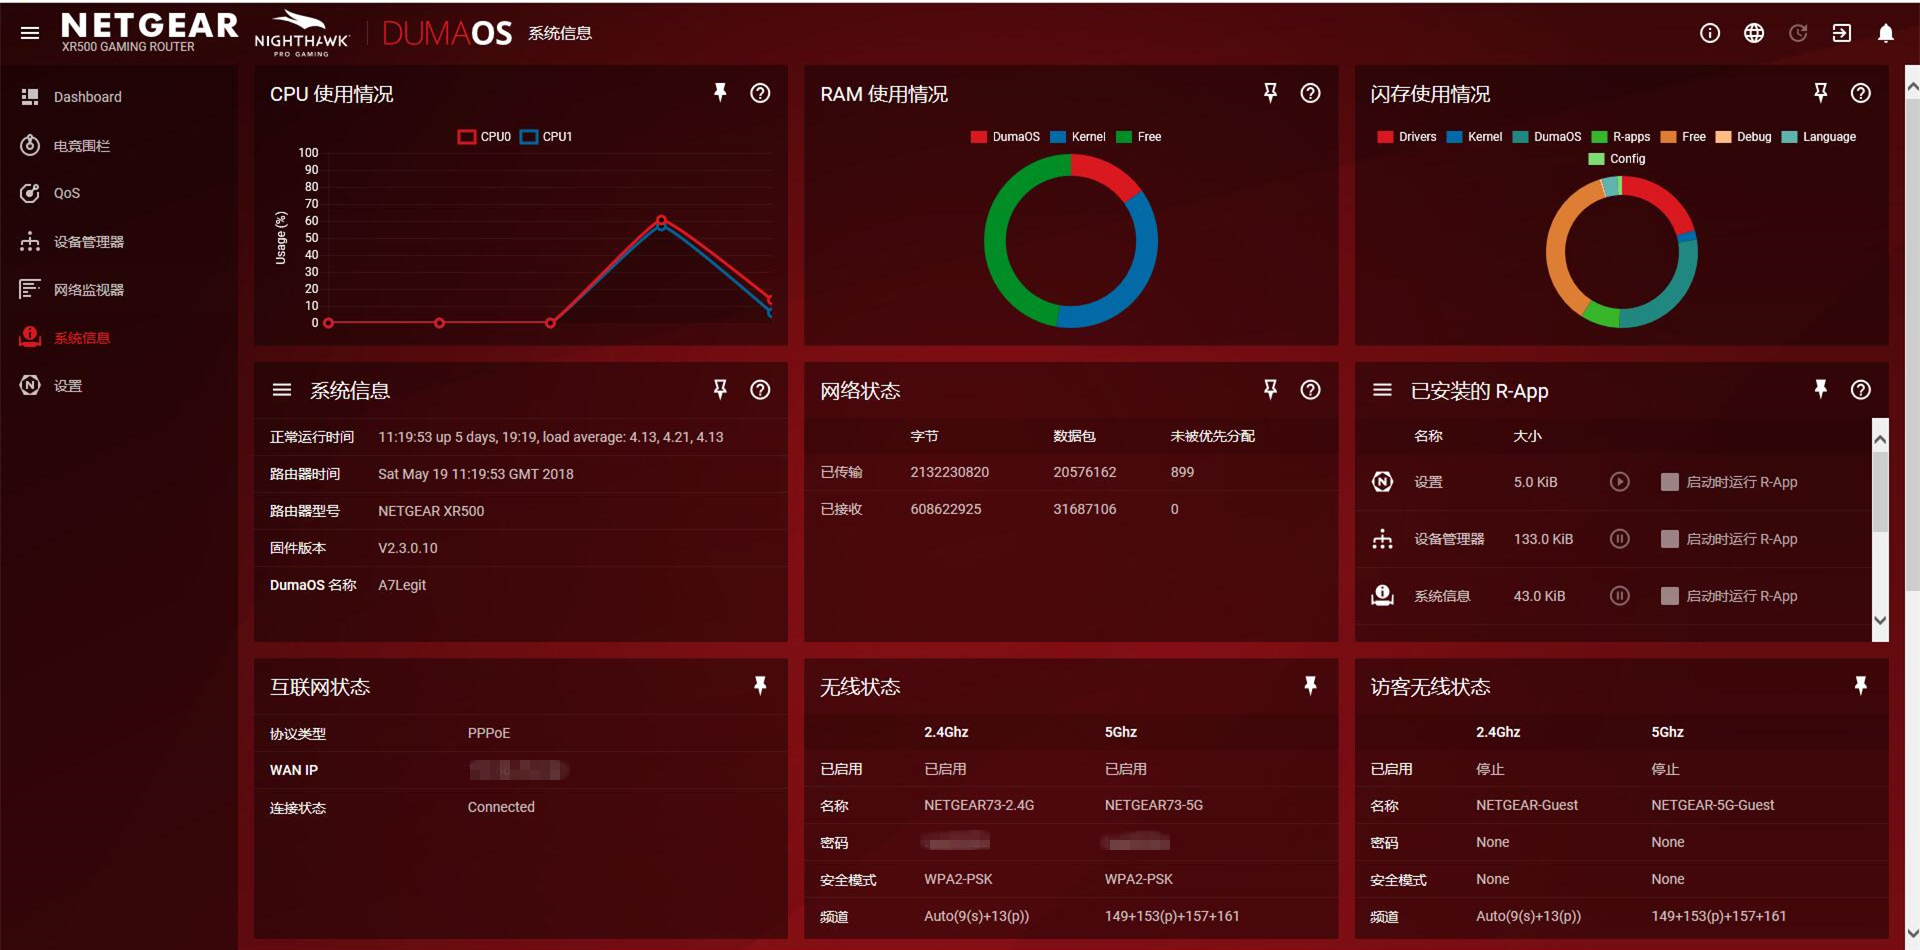Pin the CPU 使用情况 panel
This screenshot has height=950, width=1920.
720,93
